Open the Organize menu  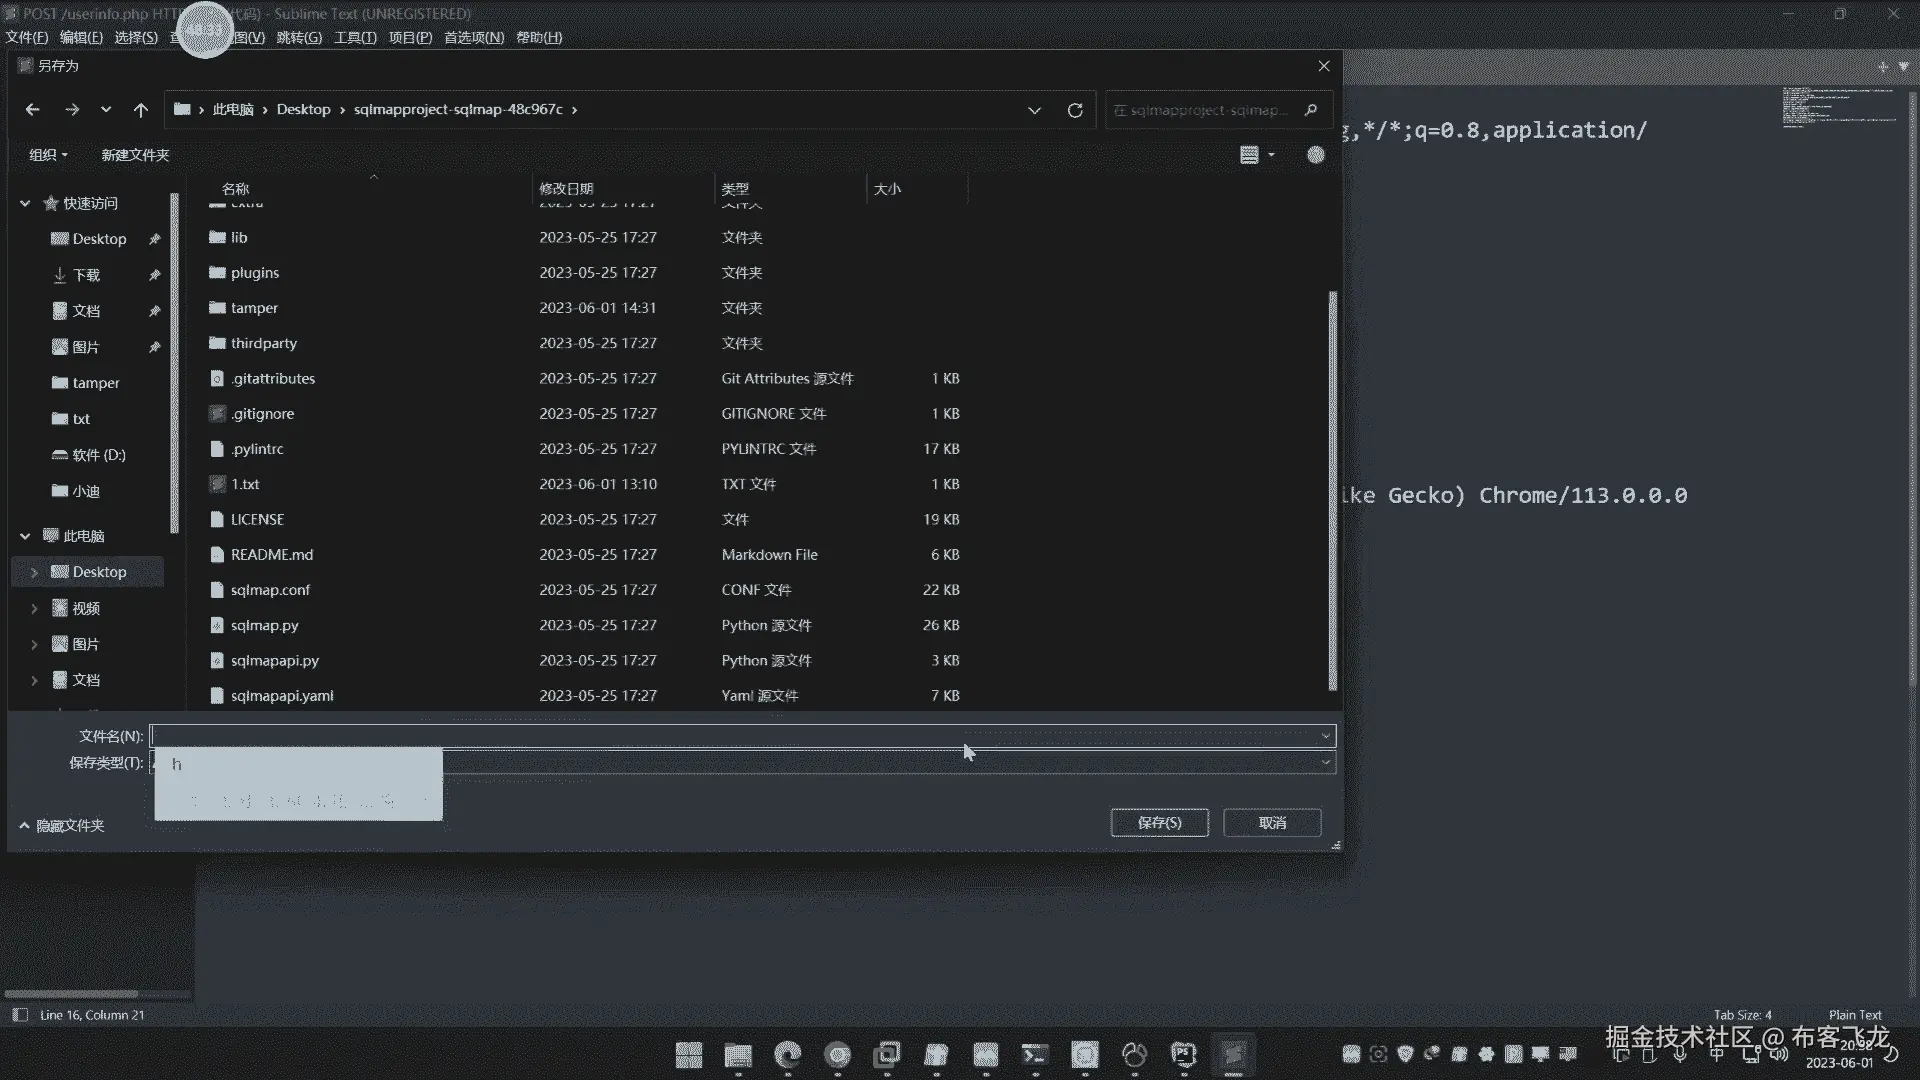[x=48, y=155]
